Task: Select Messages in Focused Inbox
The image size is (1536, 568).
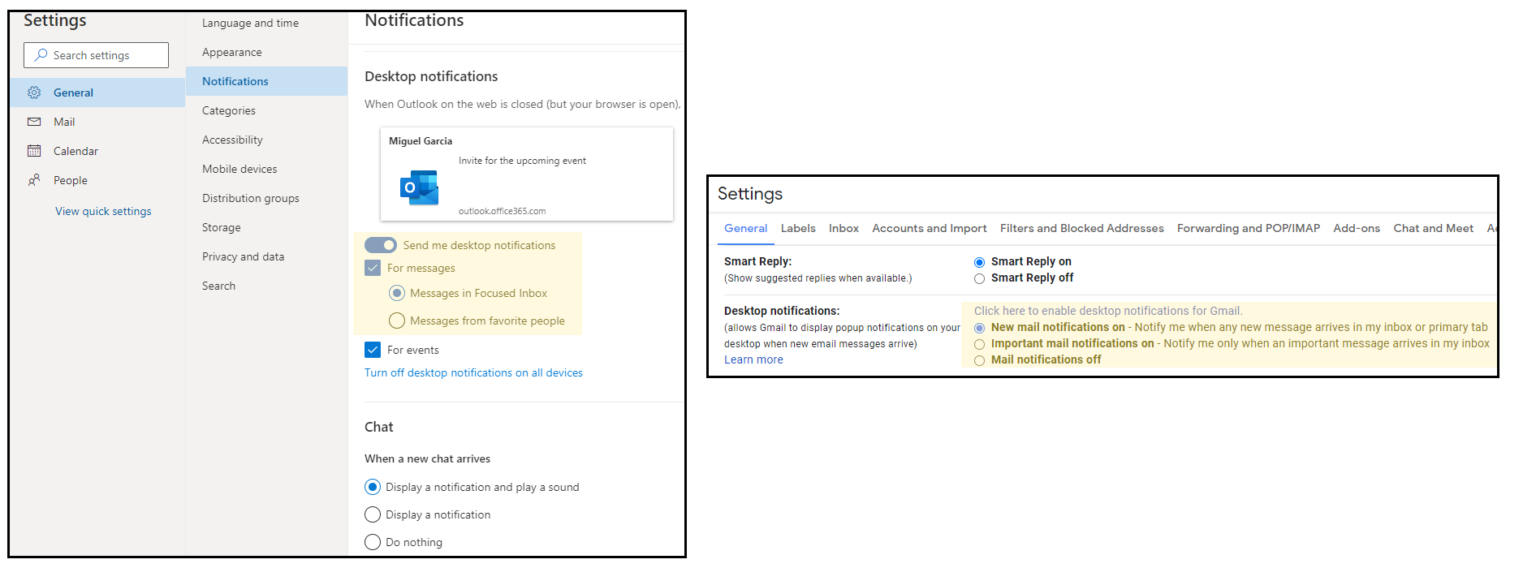Action: pyautogui.click(x=397, y=293)
